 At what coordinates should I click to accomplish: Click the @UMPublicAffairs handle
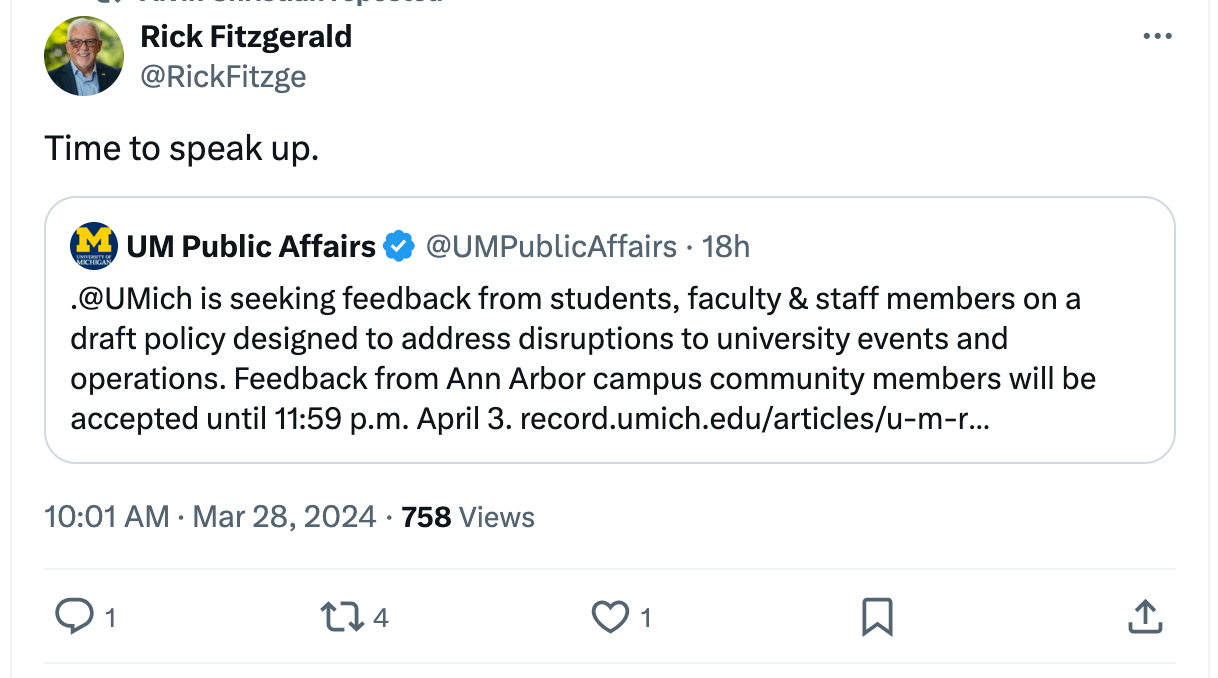click(x=551, y=246)
